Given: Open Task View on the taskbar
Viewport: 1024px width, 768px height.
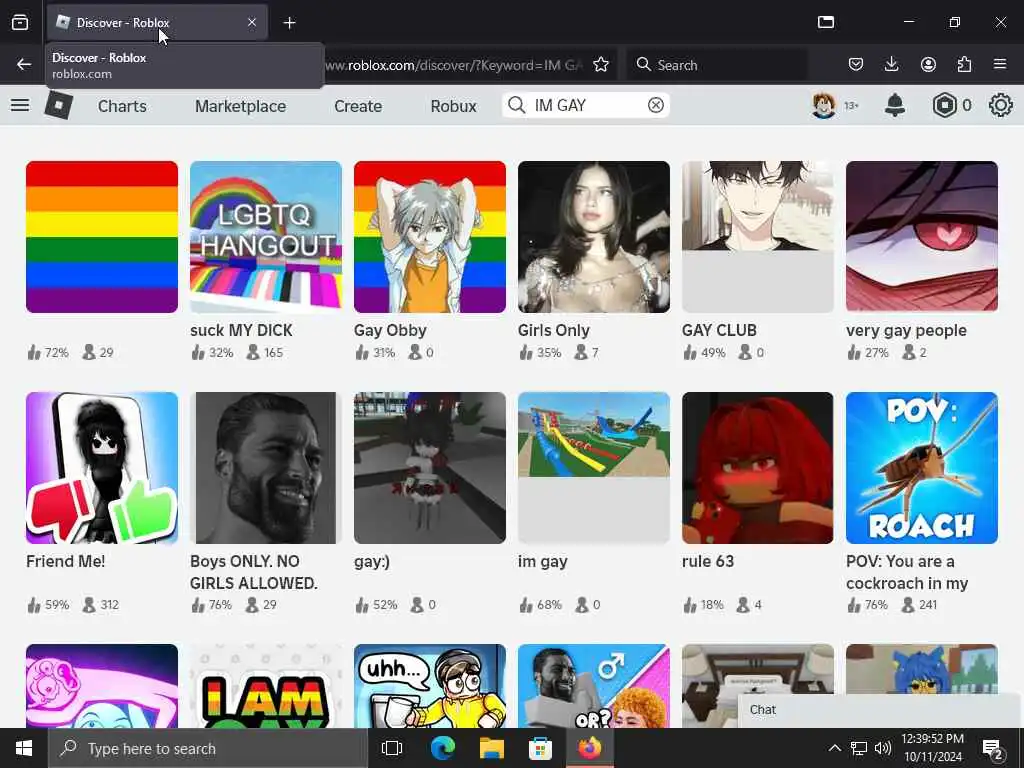Looking at the screenshot, I should 392,748.
